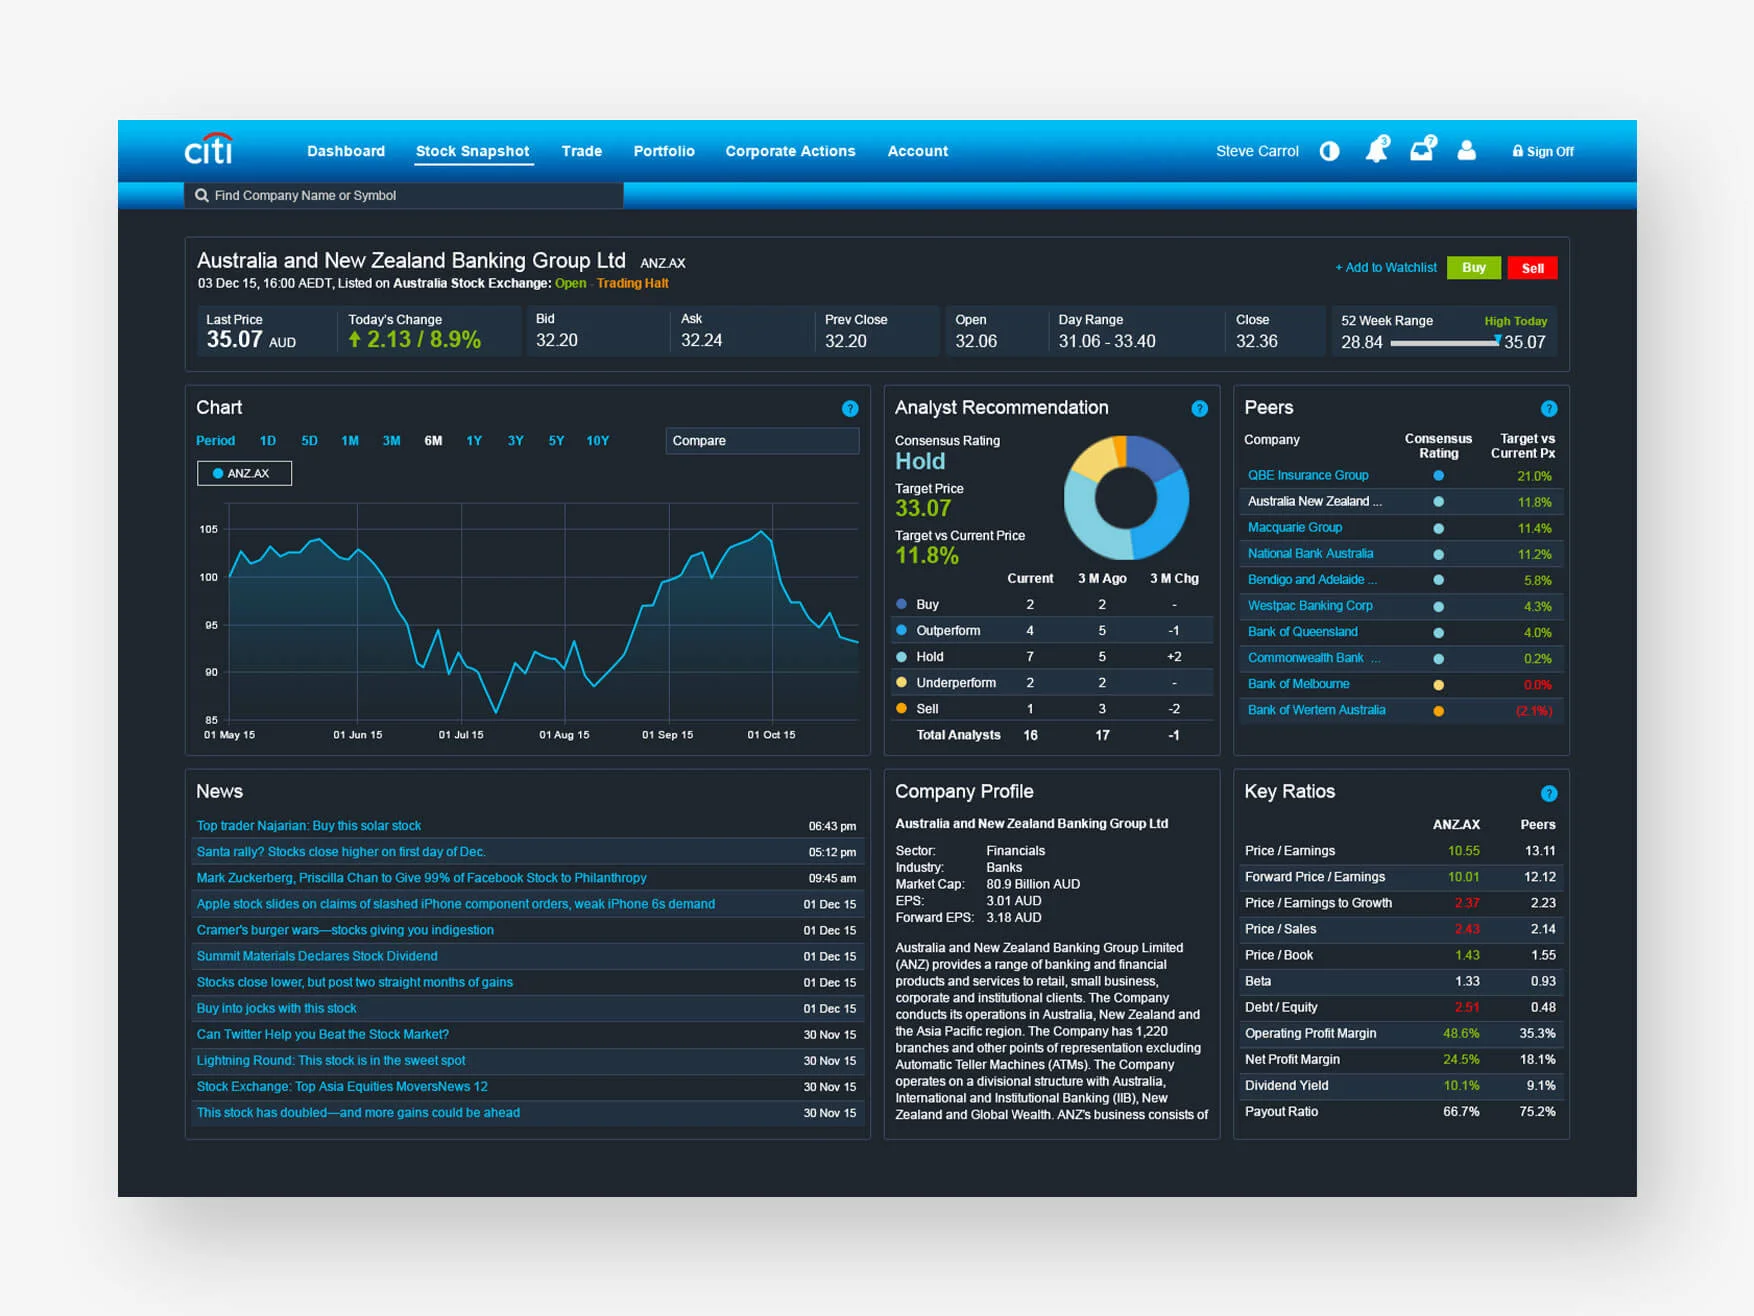The image size is (1754, 1316).
Task: Toggle the display contrast icon
Action: point(1329,150)
